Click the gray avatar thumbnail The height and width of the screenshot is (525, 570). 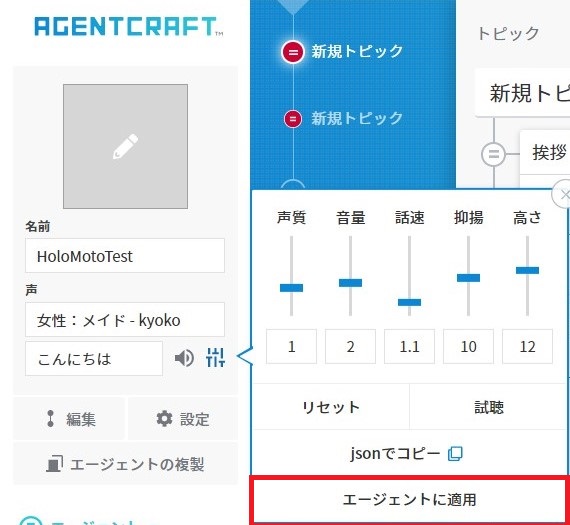tap(125, 147)
